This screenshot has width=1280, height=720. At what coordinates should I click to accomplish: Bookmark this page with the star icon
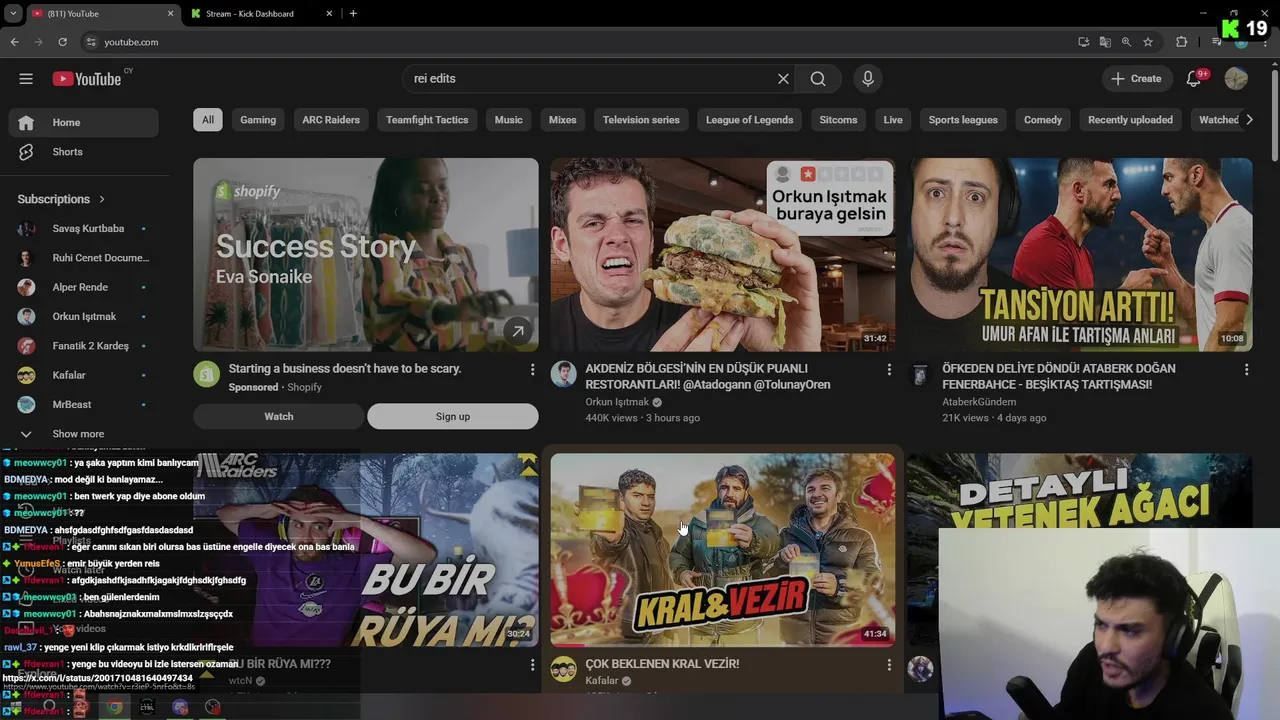[1148, 42]
